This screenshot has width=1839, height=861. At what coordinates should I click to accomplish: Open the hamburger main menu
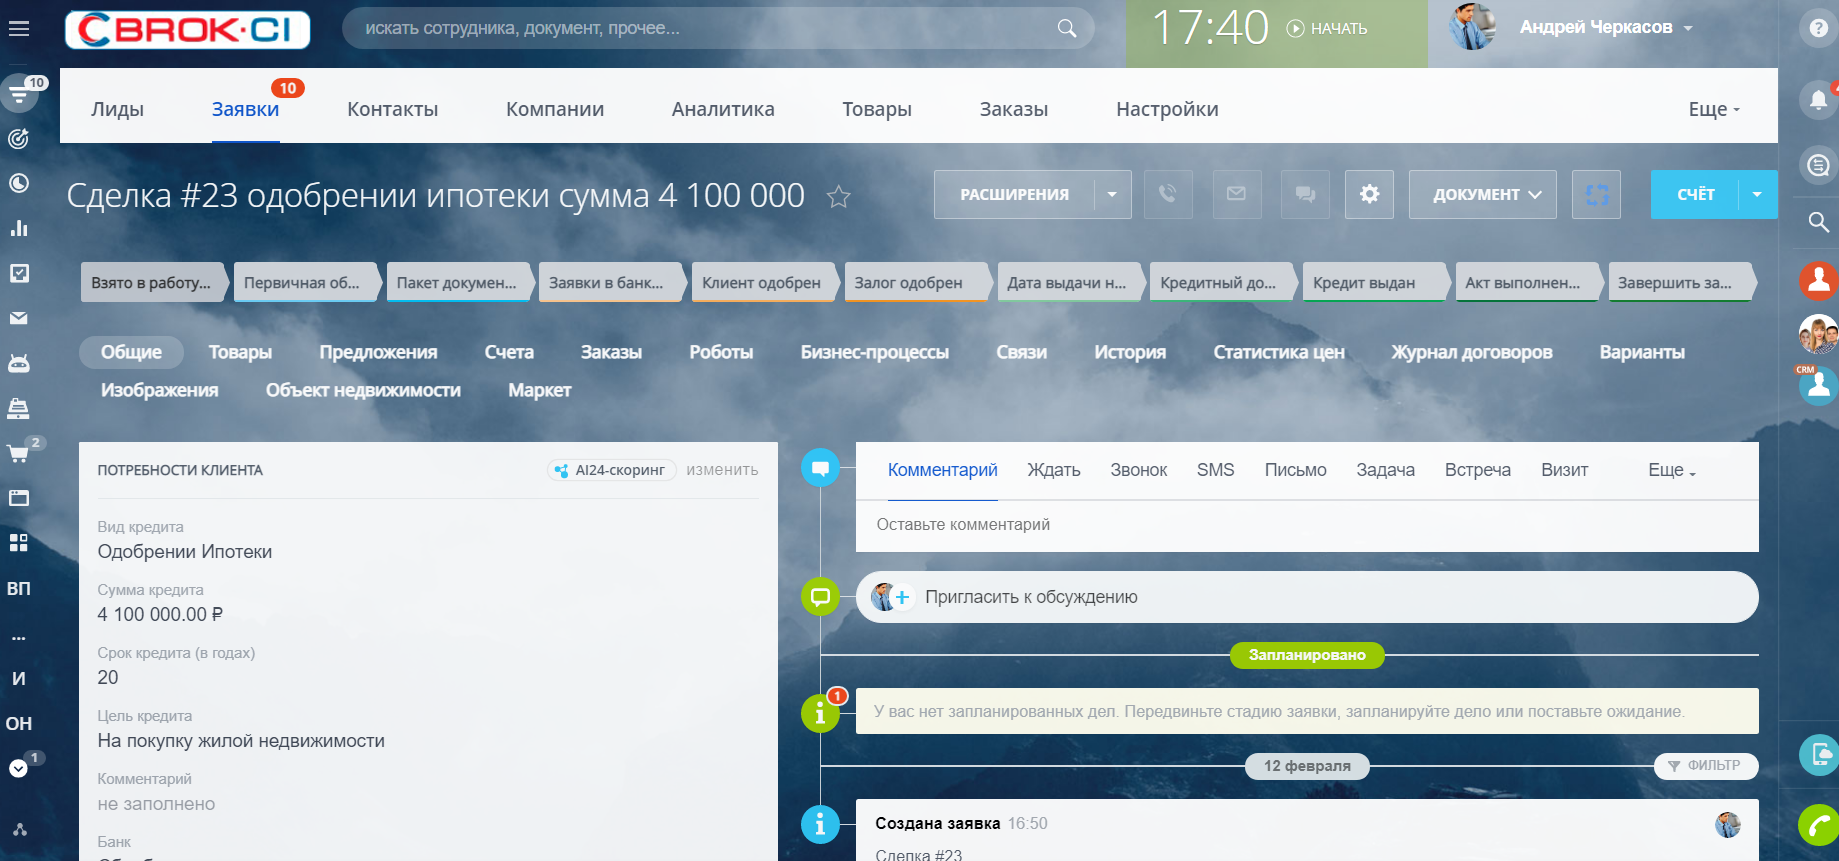pyautogui.click(x=19, y=29)
